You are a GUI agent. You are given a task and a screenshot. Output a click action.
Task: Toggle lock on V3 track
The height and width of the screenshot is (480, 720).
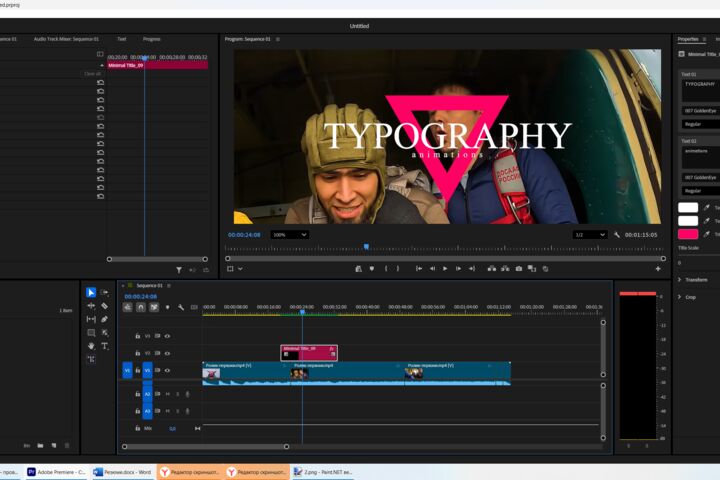coord(137,336)
